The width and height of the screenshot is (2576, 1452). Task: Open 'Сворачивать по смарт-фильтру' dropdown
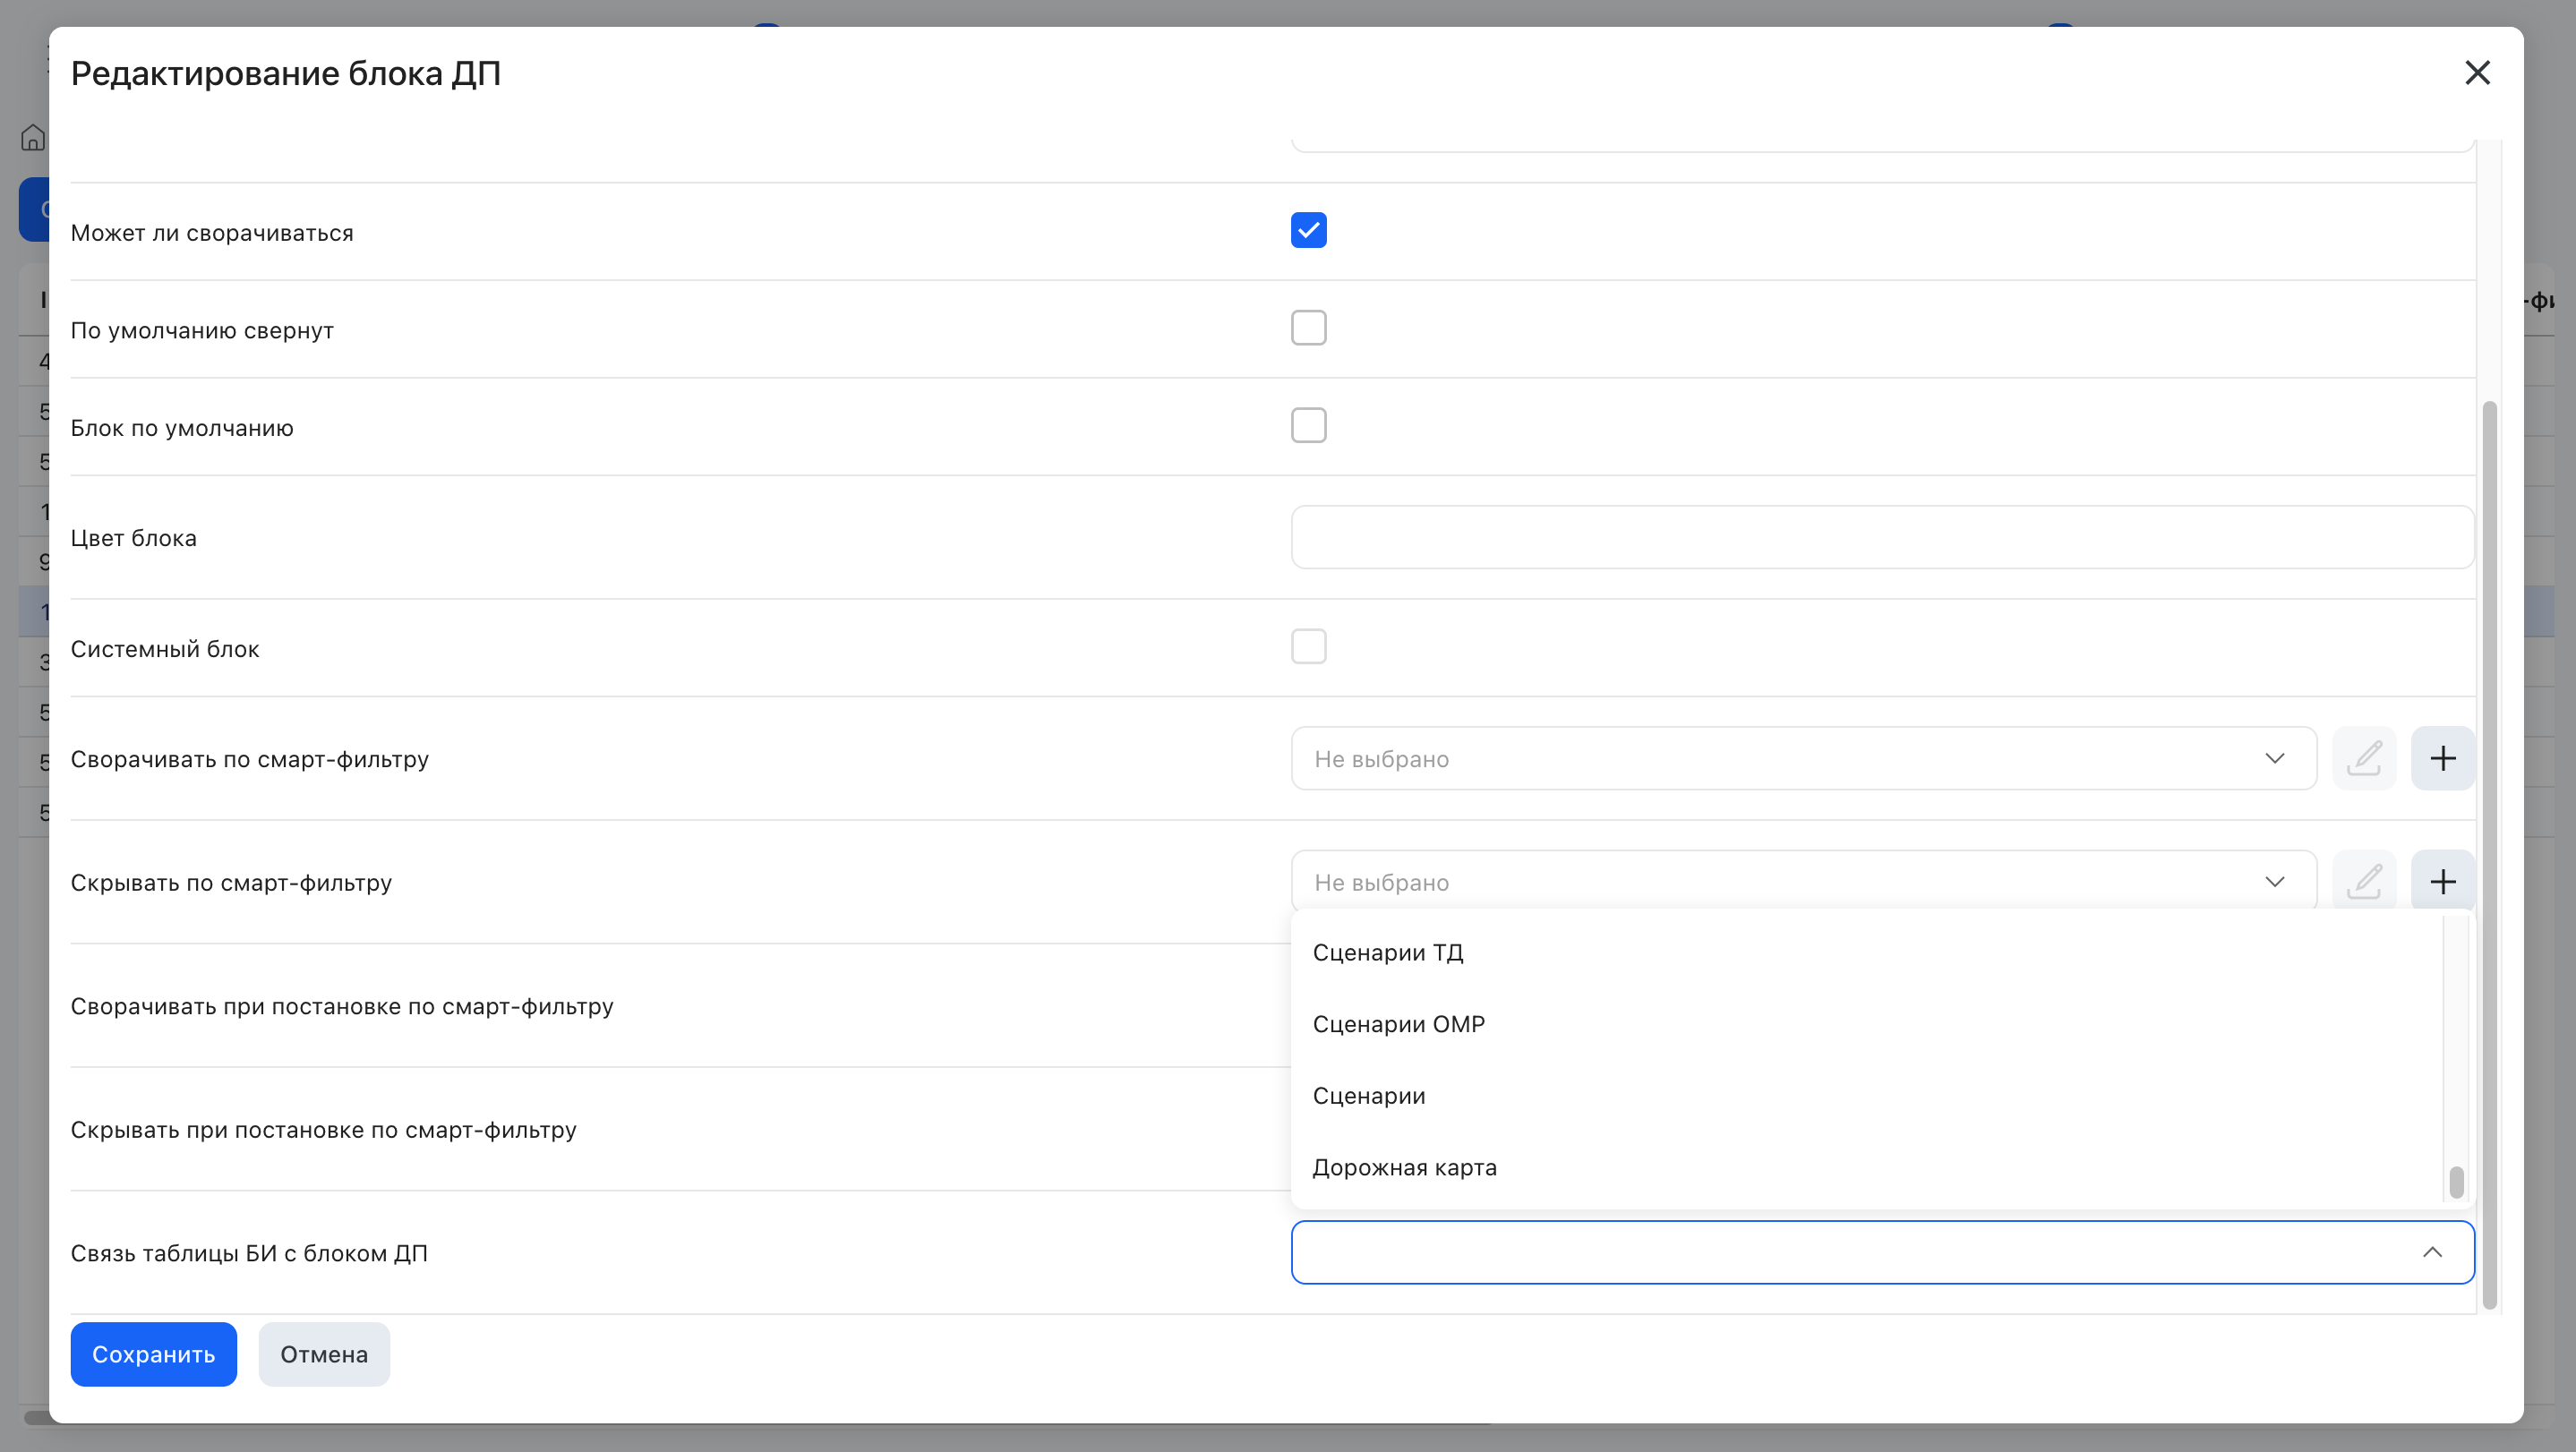[x=1803, y=758]
